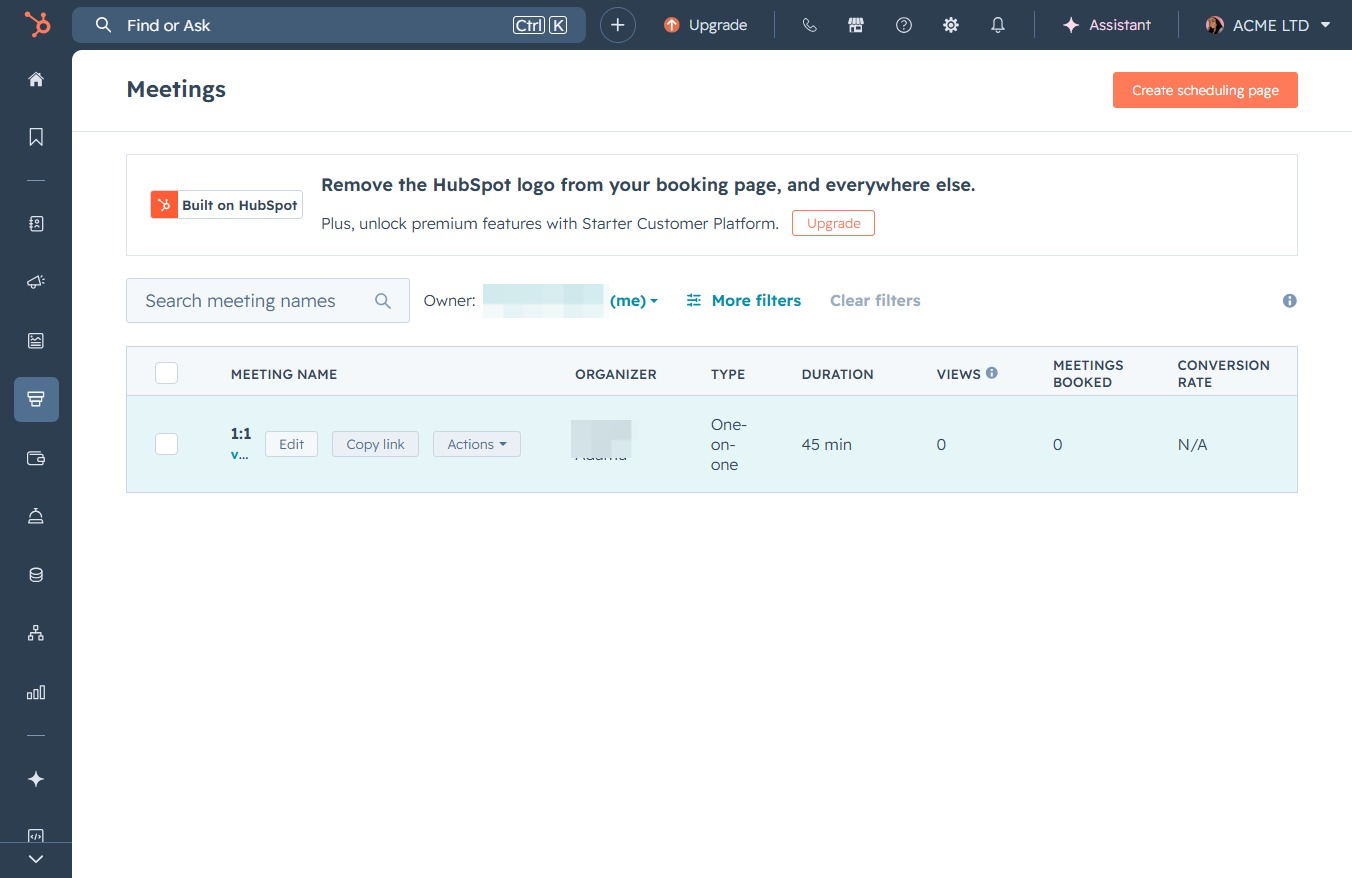
Task: Click the MEETING NAME column header
Action: [x=284, y=374]
